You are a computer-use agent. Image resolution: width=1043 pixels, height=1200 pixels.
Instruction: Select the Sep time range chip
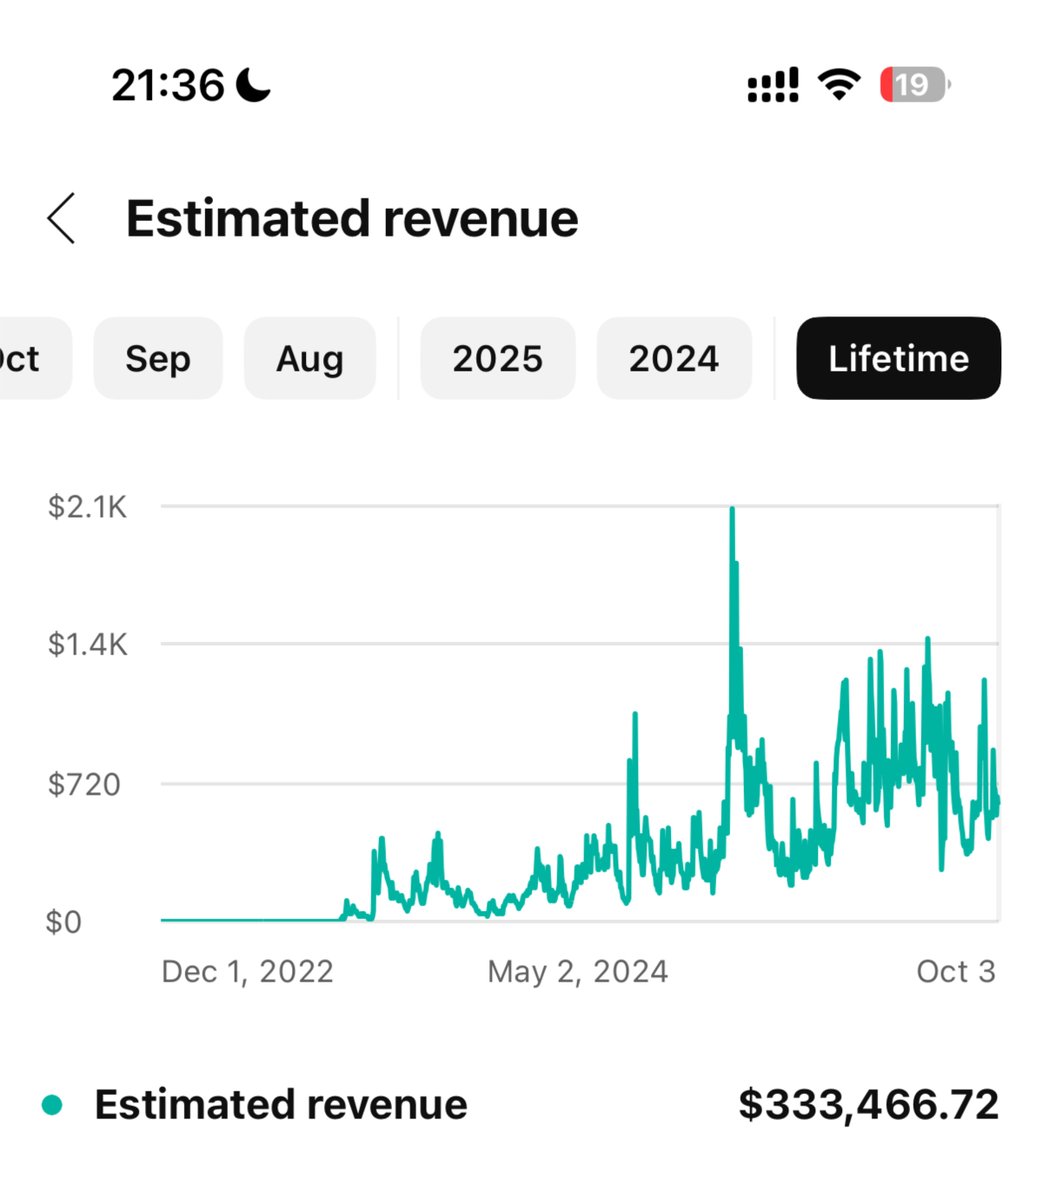158,358
